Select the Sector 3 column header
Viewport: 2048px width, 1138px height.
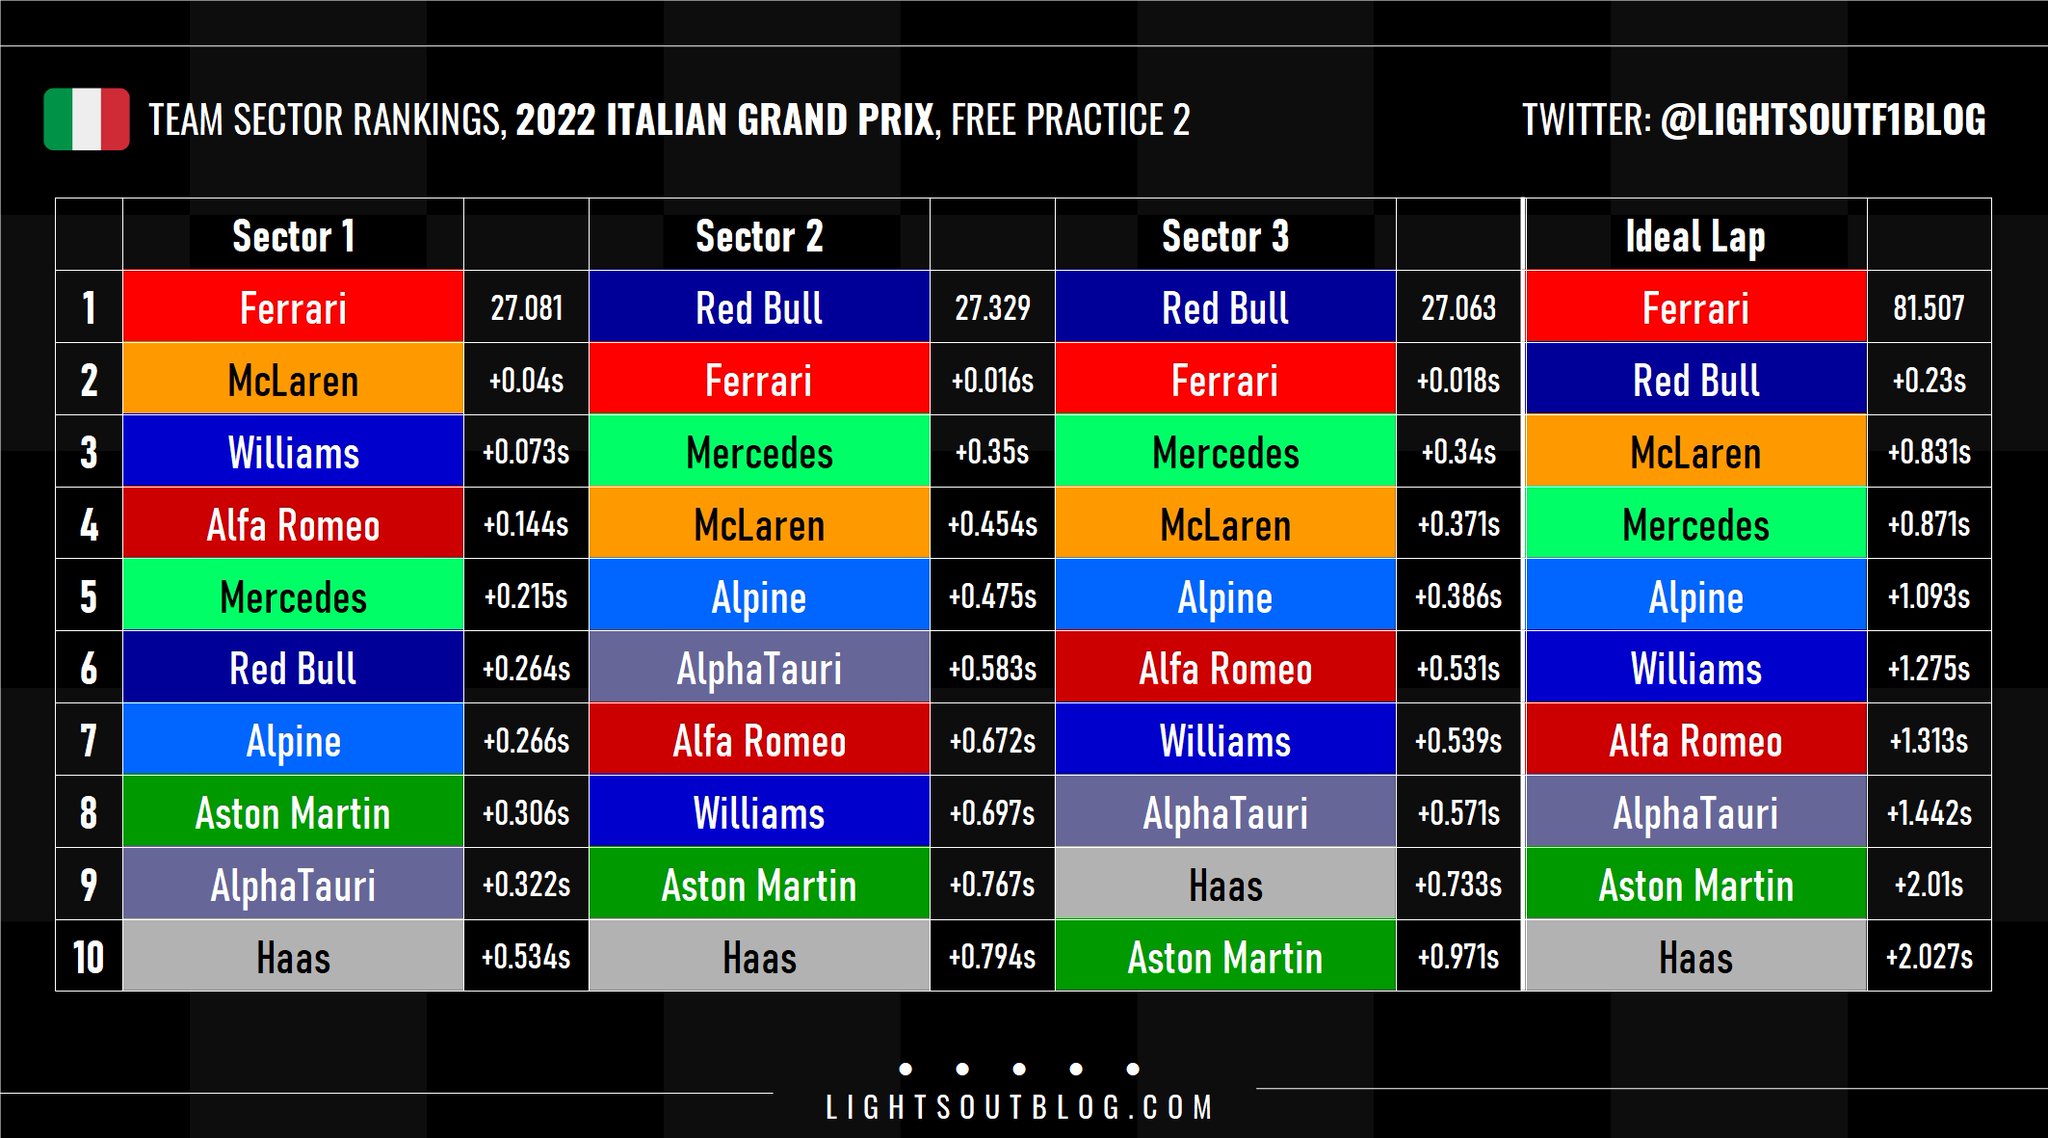[1225, 237]
